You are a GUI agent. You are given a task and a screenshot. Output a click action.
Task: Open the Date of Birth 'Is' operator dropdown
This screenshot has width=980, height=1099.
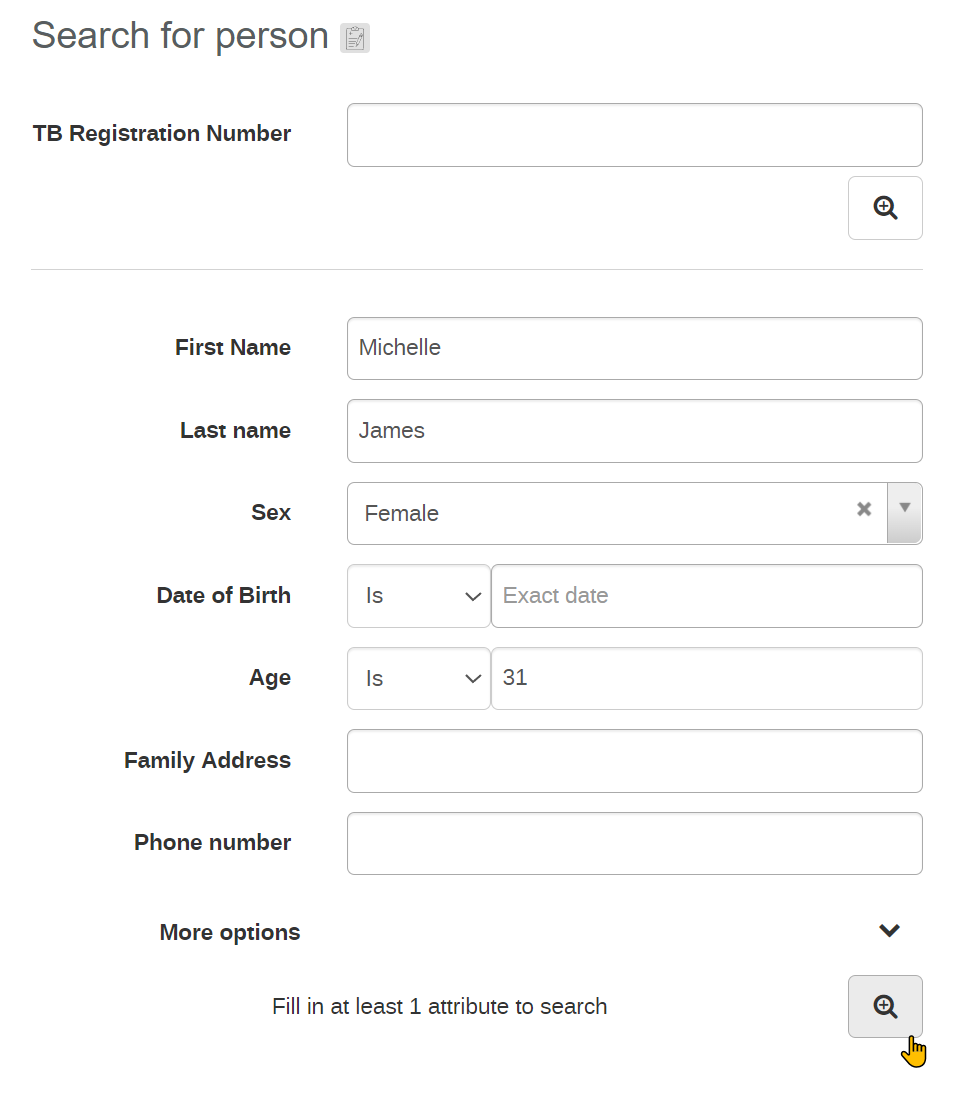pyautogui.click(x=418, y=596)
